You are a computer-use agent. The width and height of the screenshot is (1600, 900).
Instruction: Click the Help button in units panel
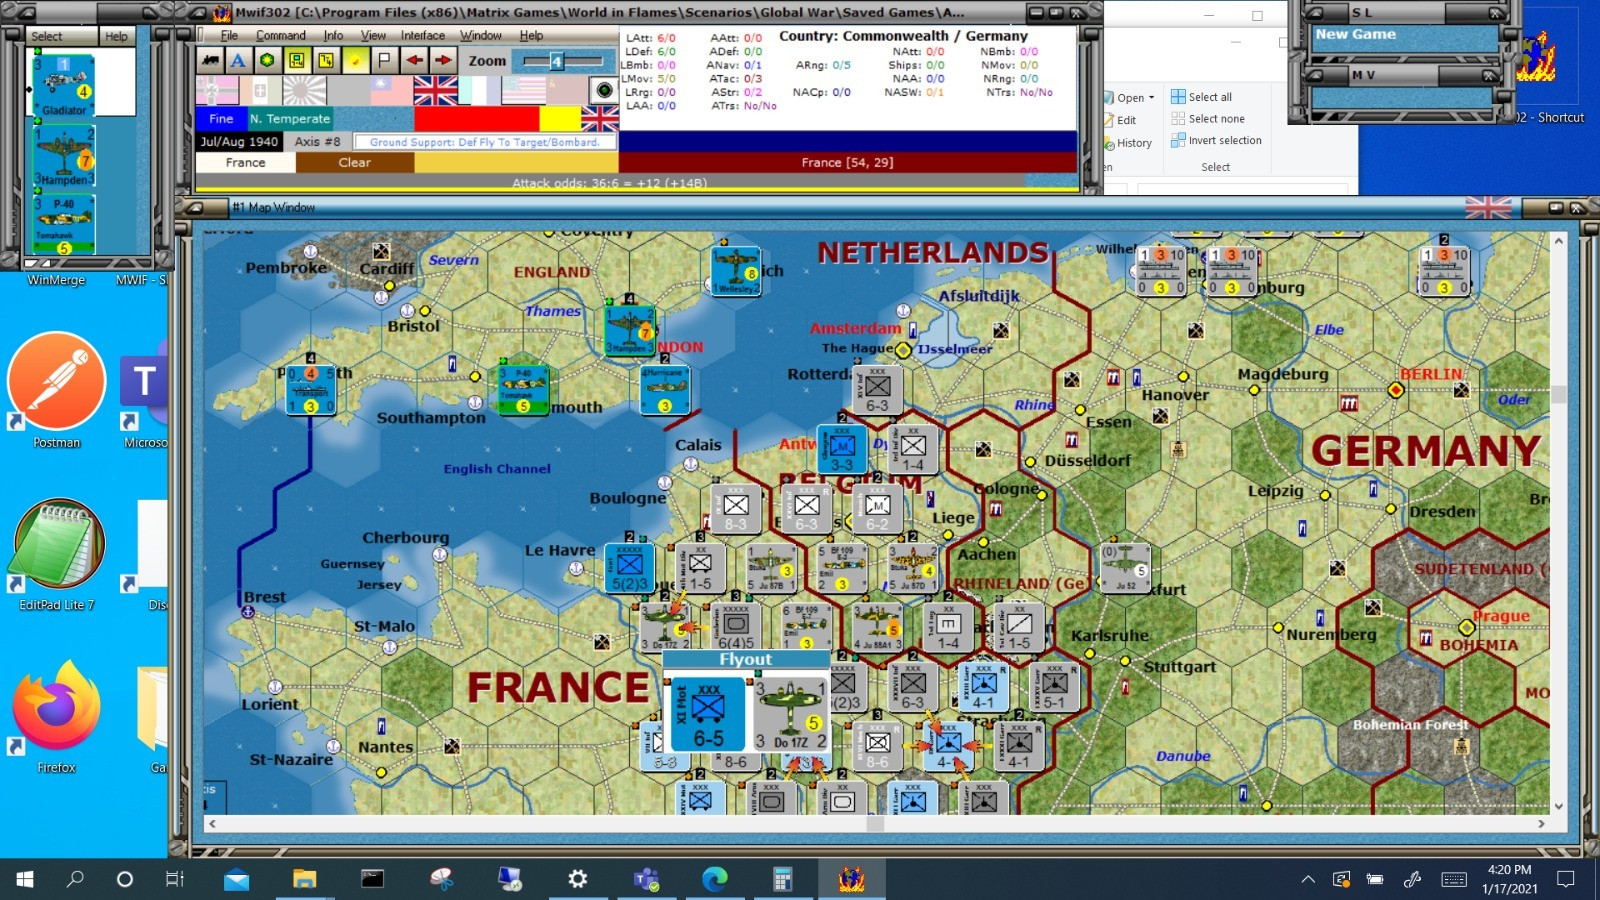(117, 36)
